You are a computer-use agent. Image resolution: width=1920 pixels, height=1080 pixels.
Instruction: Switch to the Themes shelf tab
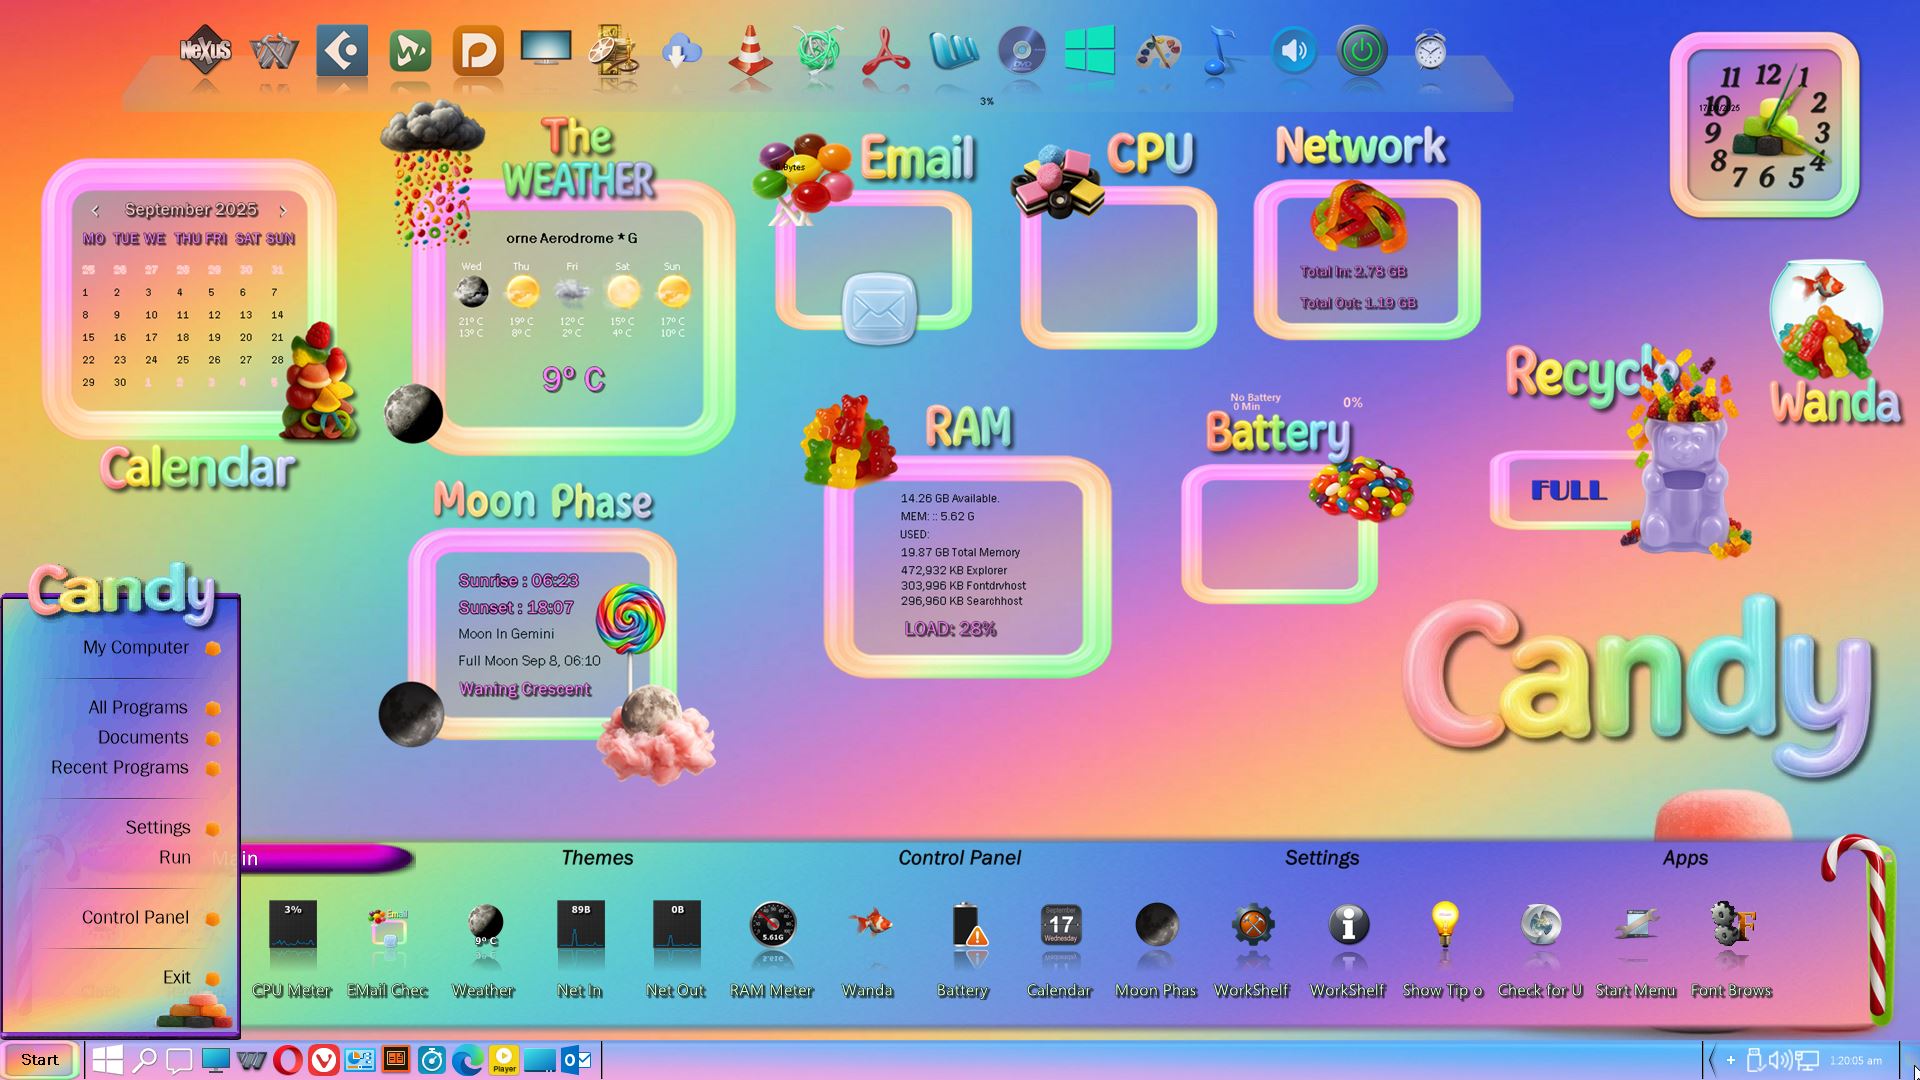click(597, 858)
